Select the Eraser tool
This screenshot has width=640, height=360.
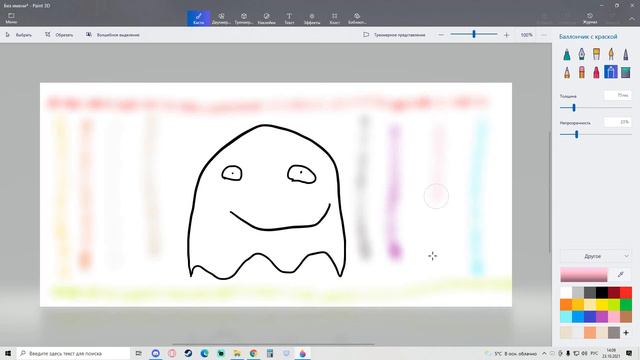[582, 73]
